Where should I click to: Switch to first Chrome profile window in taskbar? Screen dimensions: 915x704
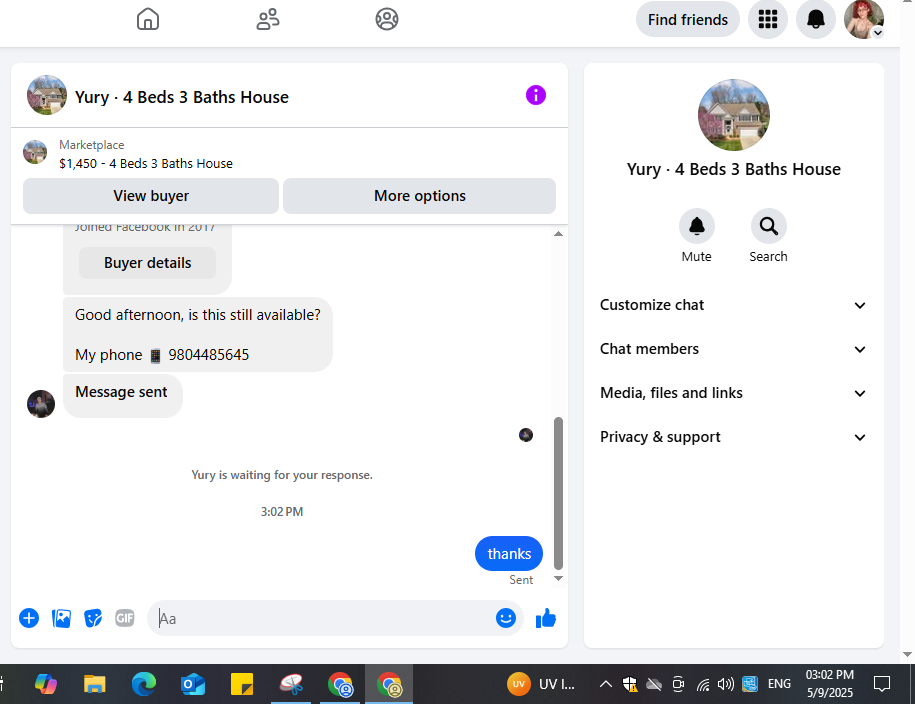pos(340,684)
